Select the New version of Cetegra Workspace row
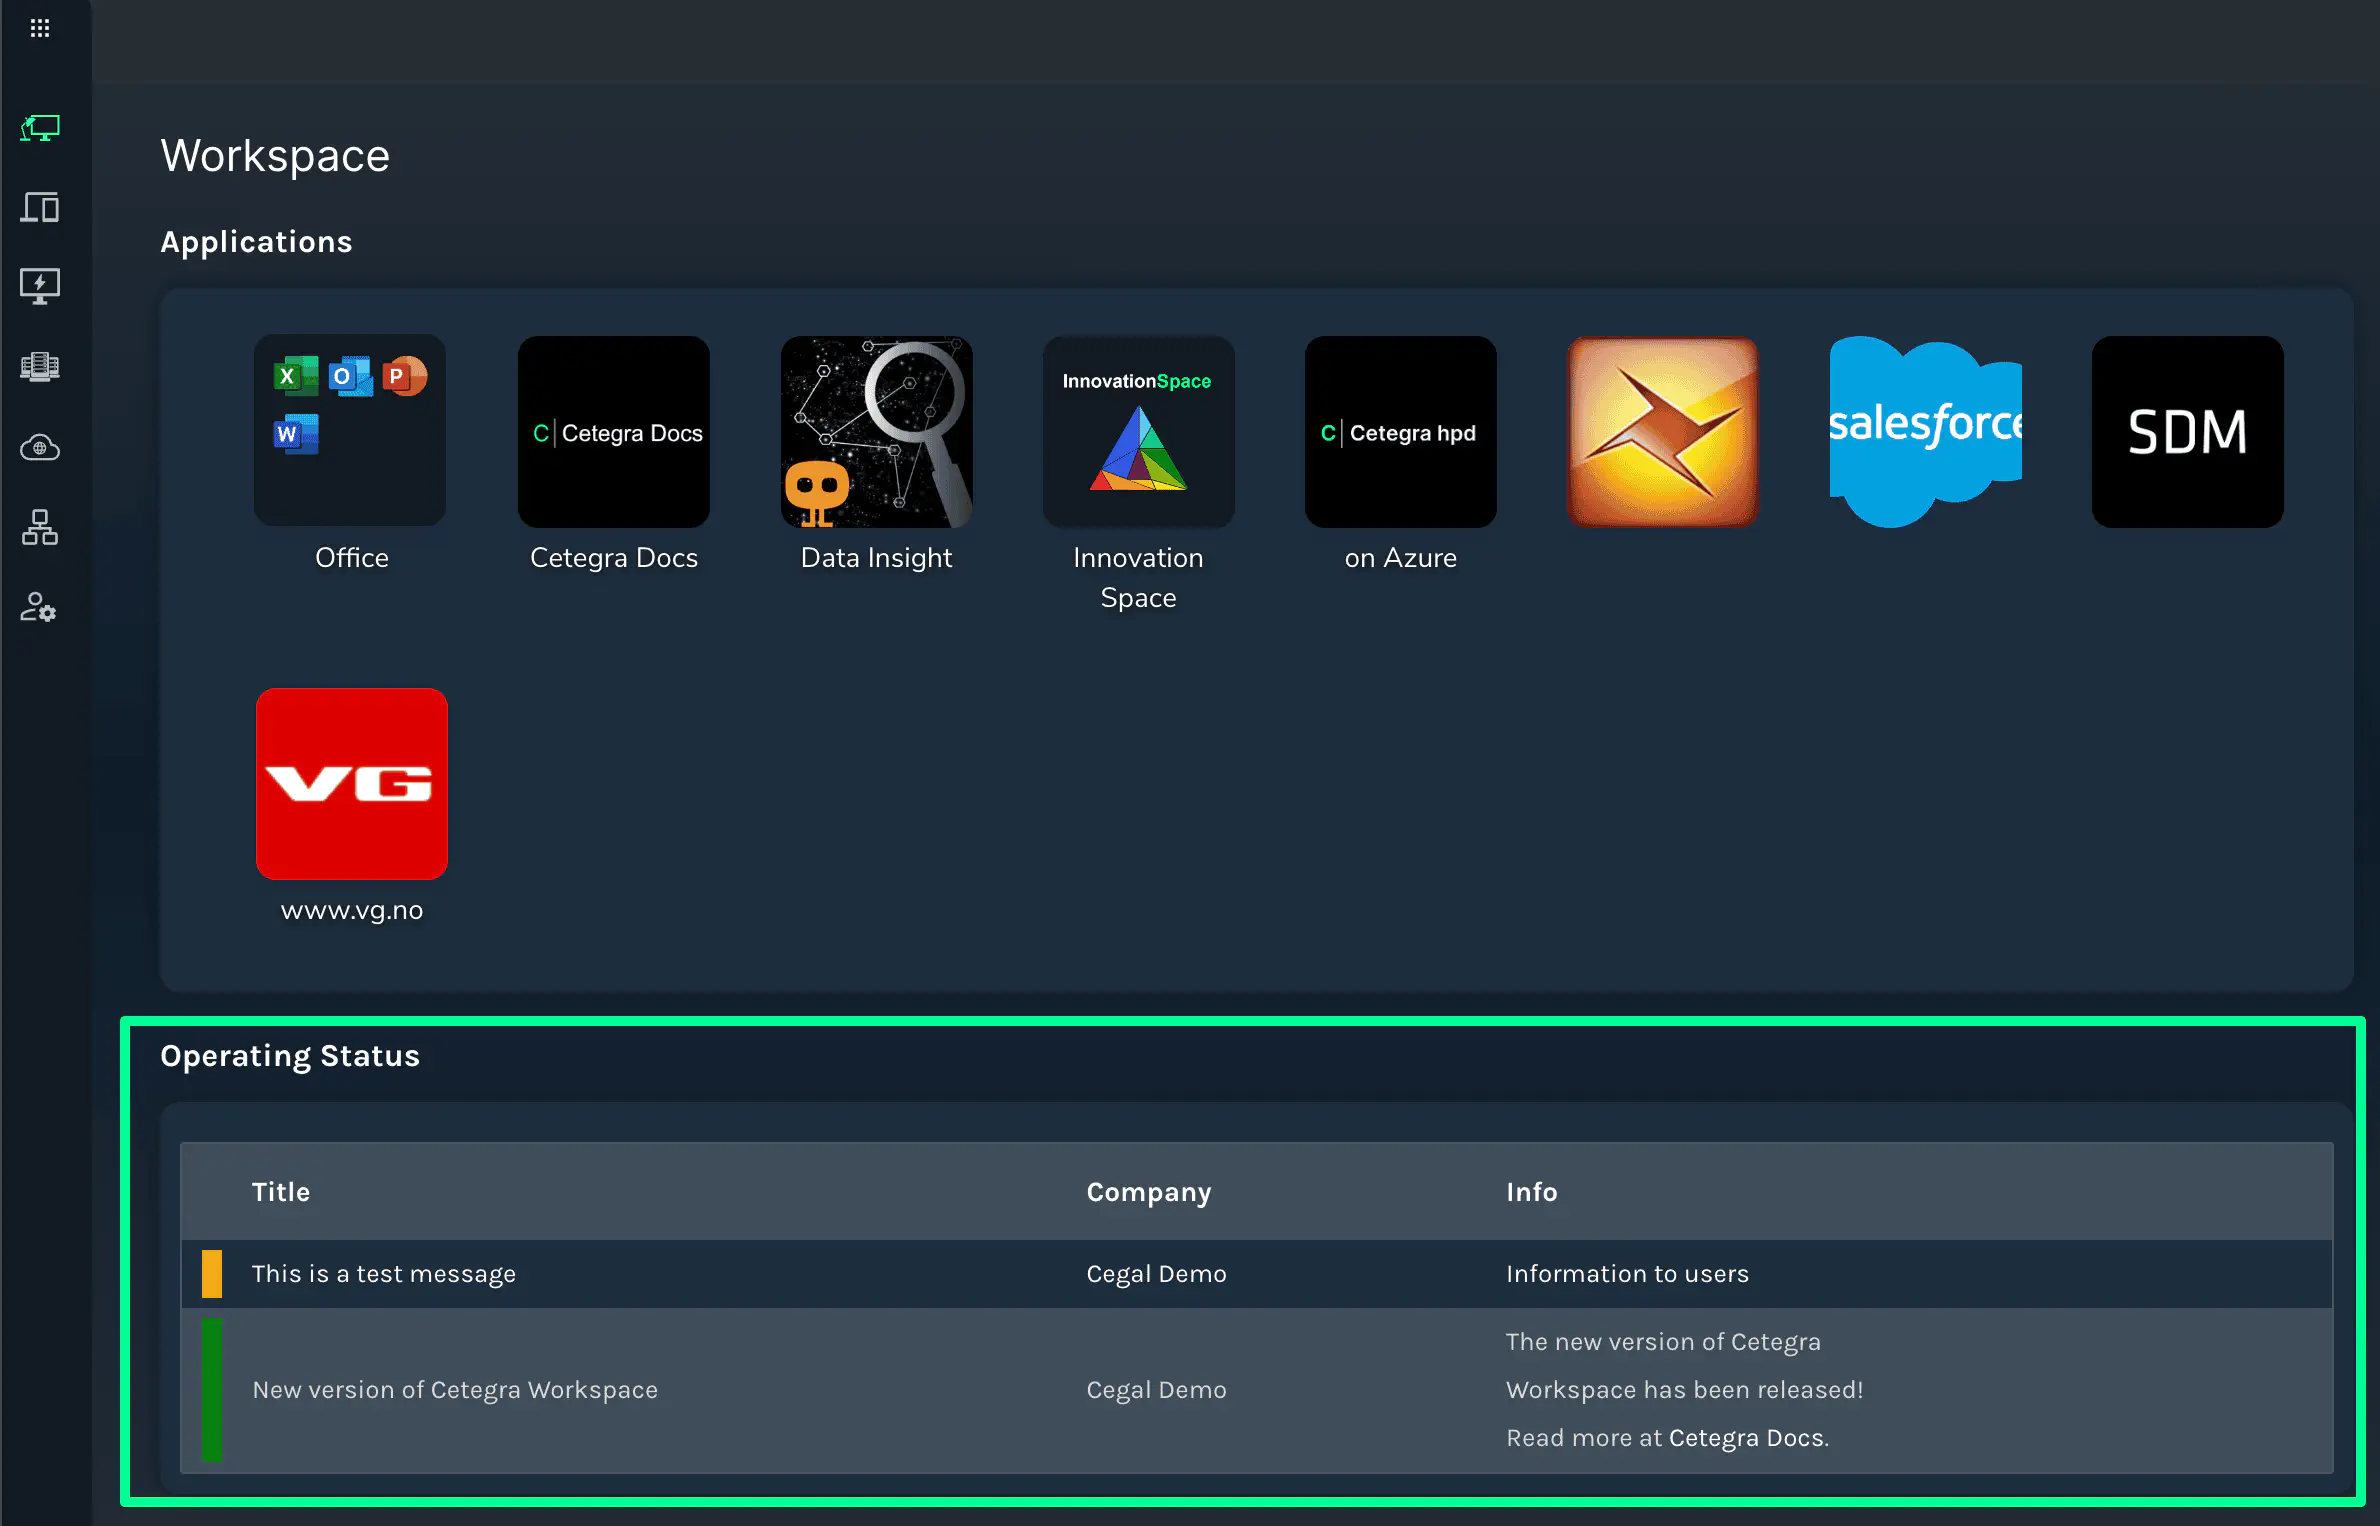 455,1390
